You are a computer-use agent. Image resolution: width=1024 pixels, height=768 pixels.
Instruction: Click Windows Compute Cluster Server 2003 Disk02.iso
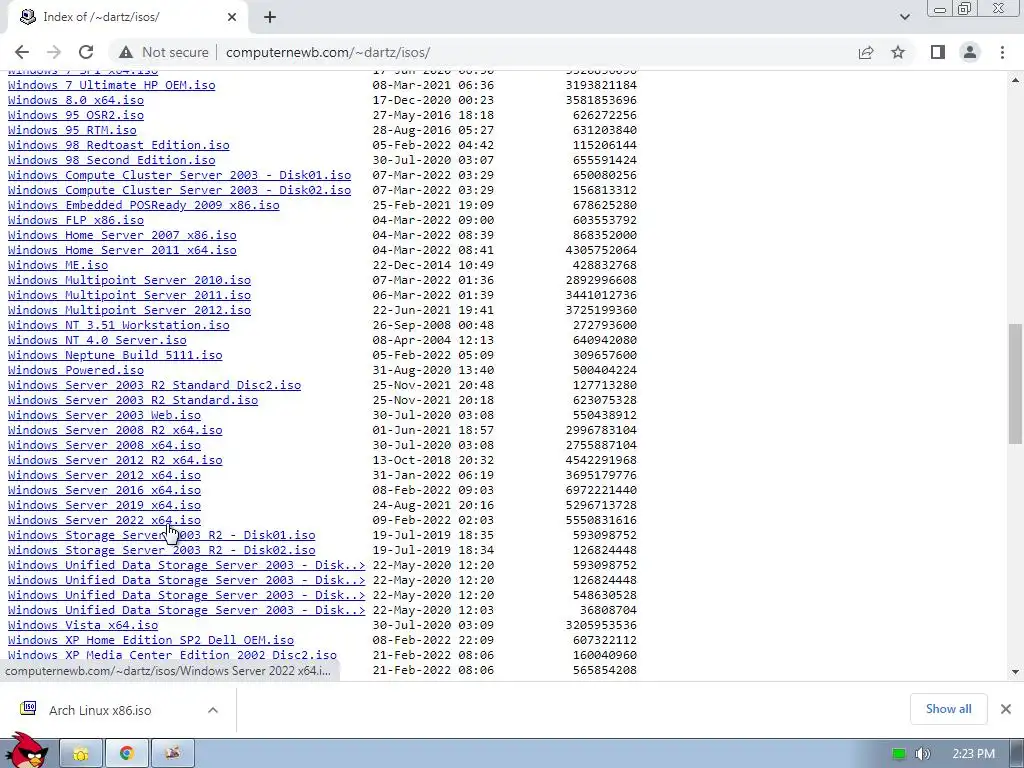(x=180, y=190)
